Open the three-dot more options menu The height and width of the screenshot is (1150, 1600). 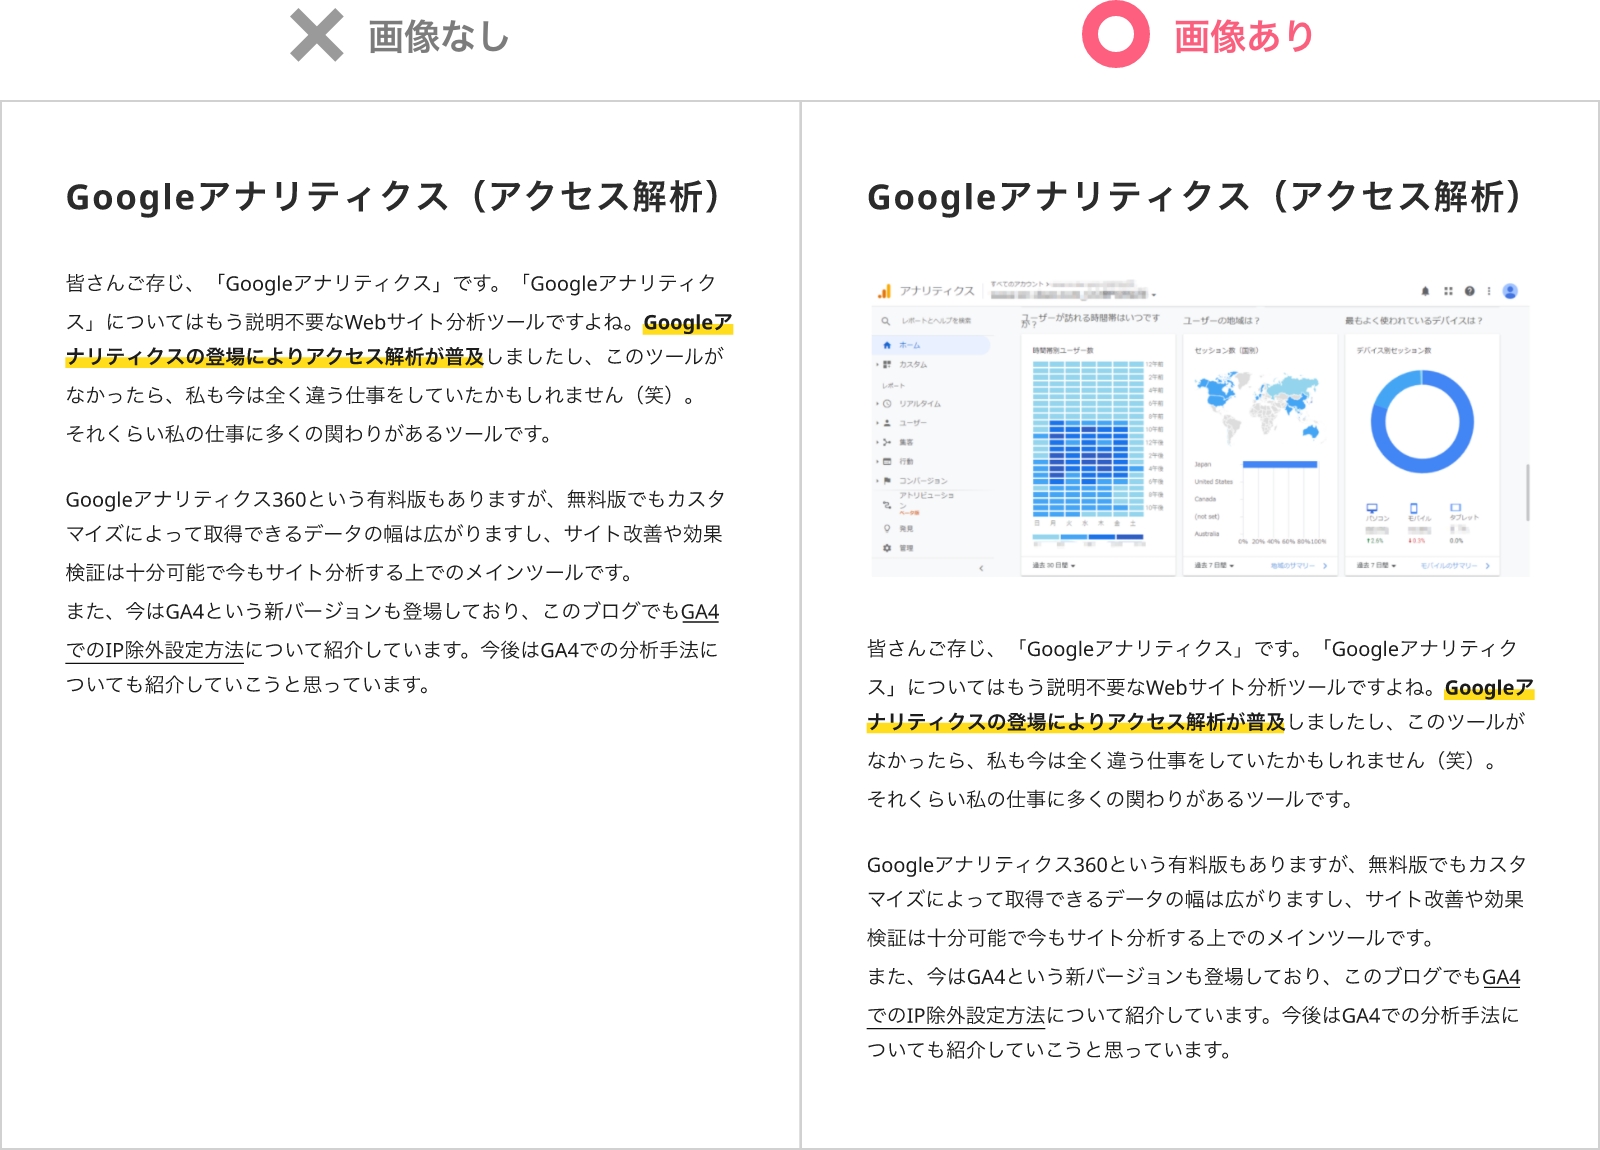click(1489, 291)
